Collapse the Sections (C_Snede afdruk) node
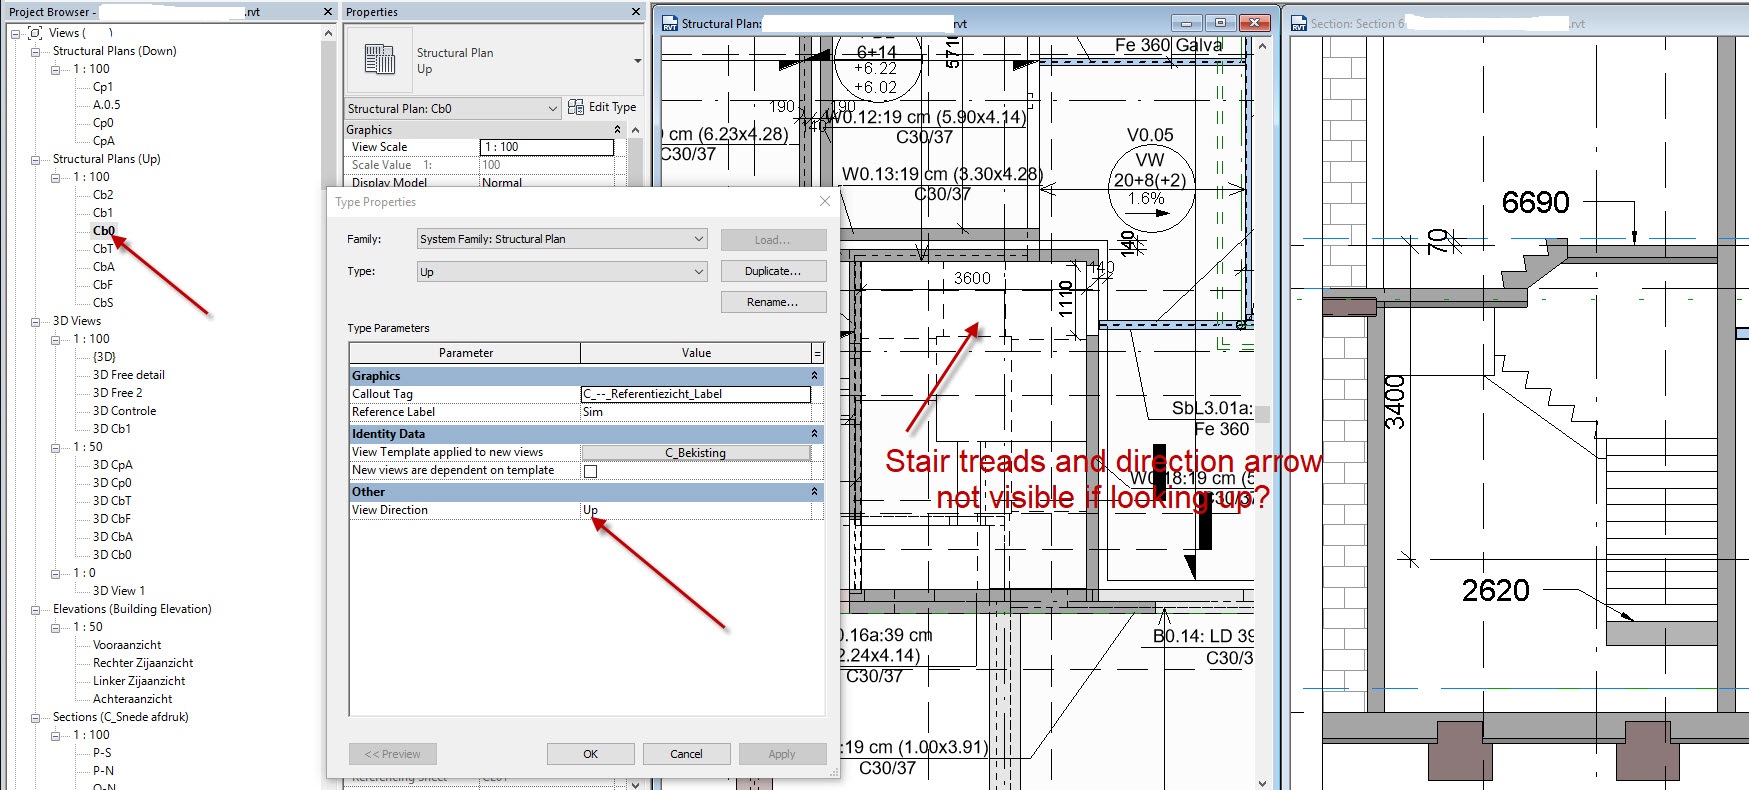Screen dimensions: 1749x790 pos(36,717)
